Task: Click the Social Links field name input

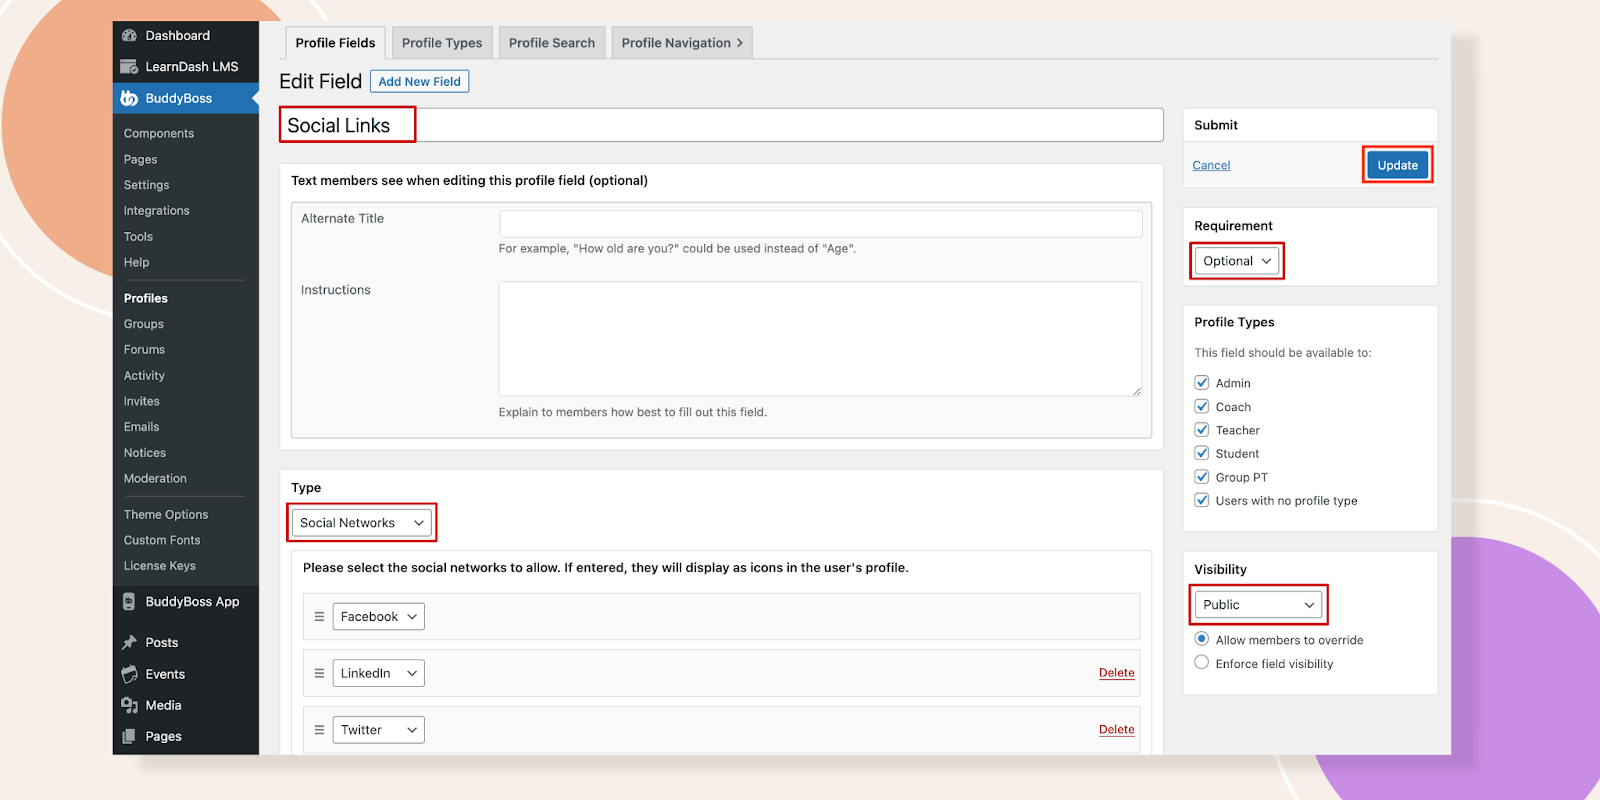Action: (721, 125)
